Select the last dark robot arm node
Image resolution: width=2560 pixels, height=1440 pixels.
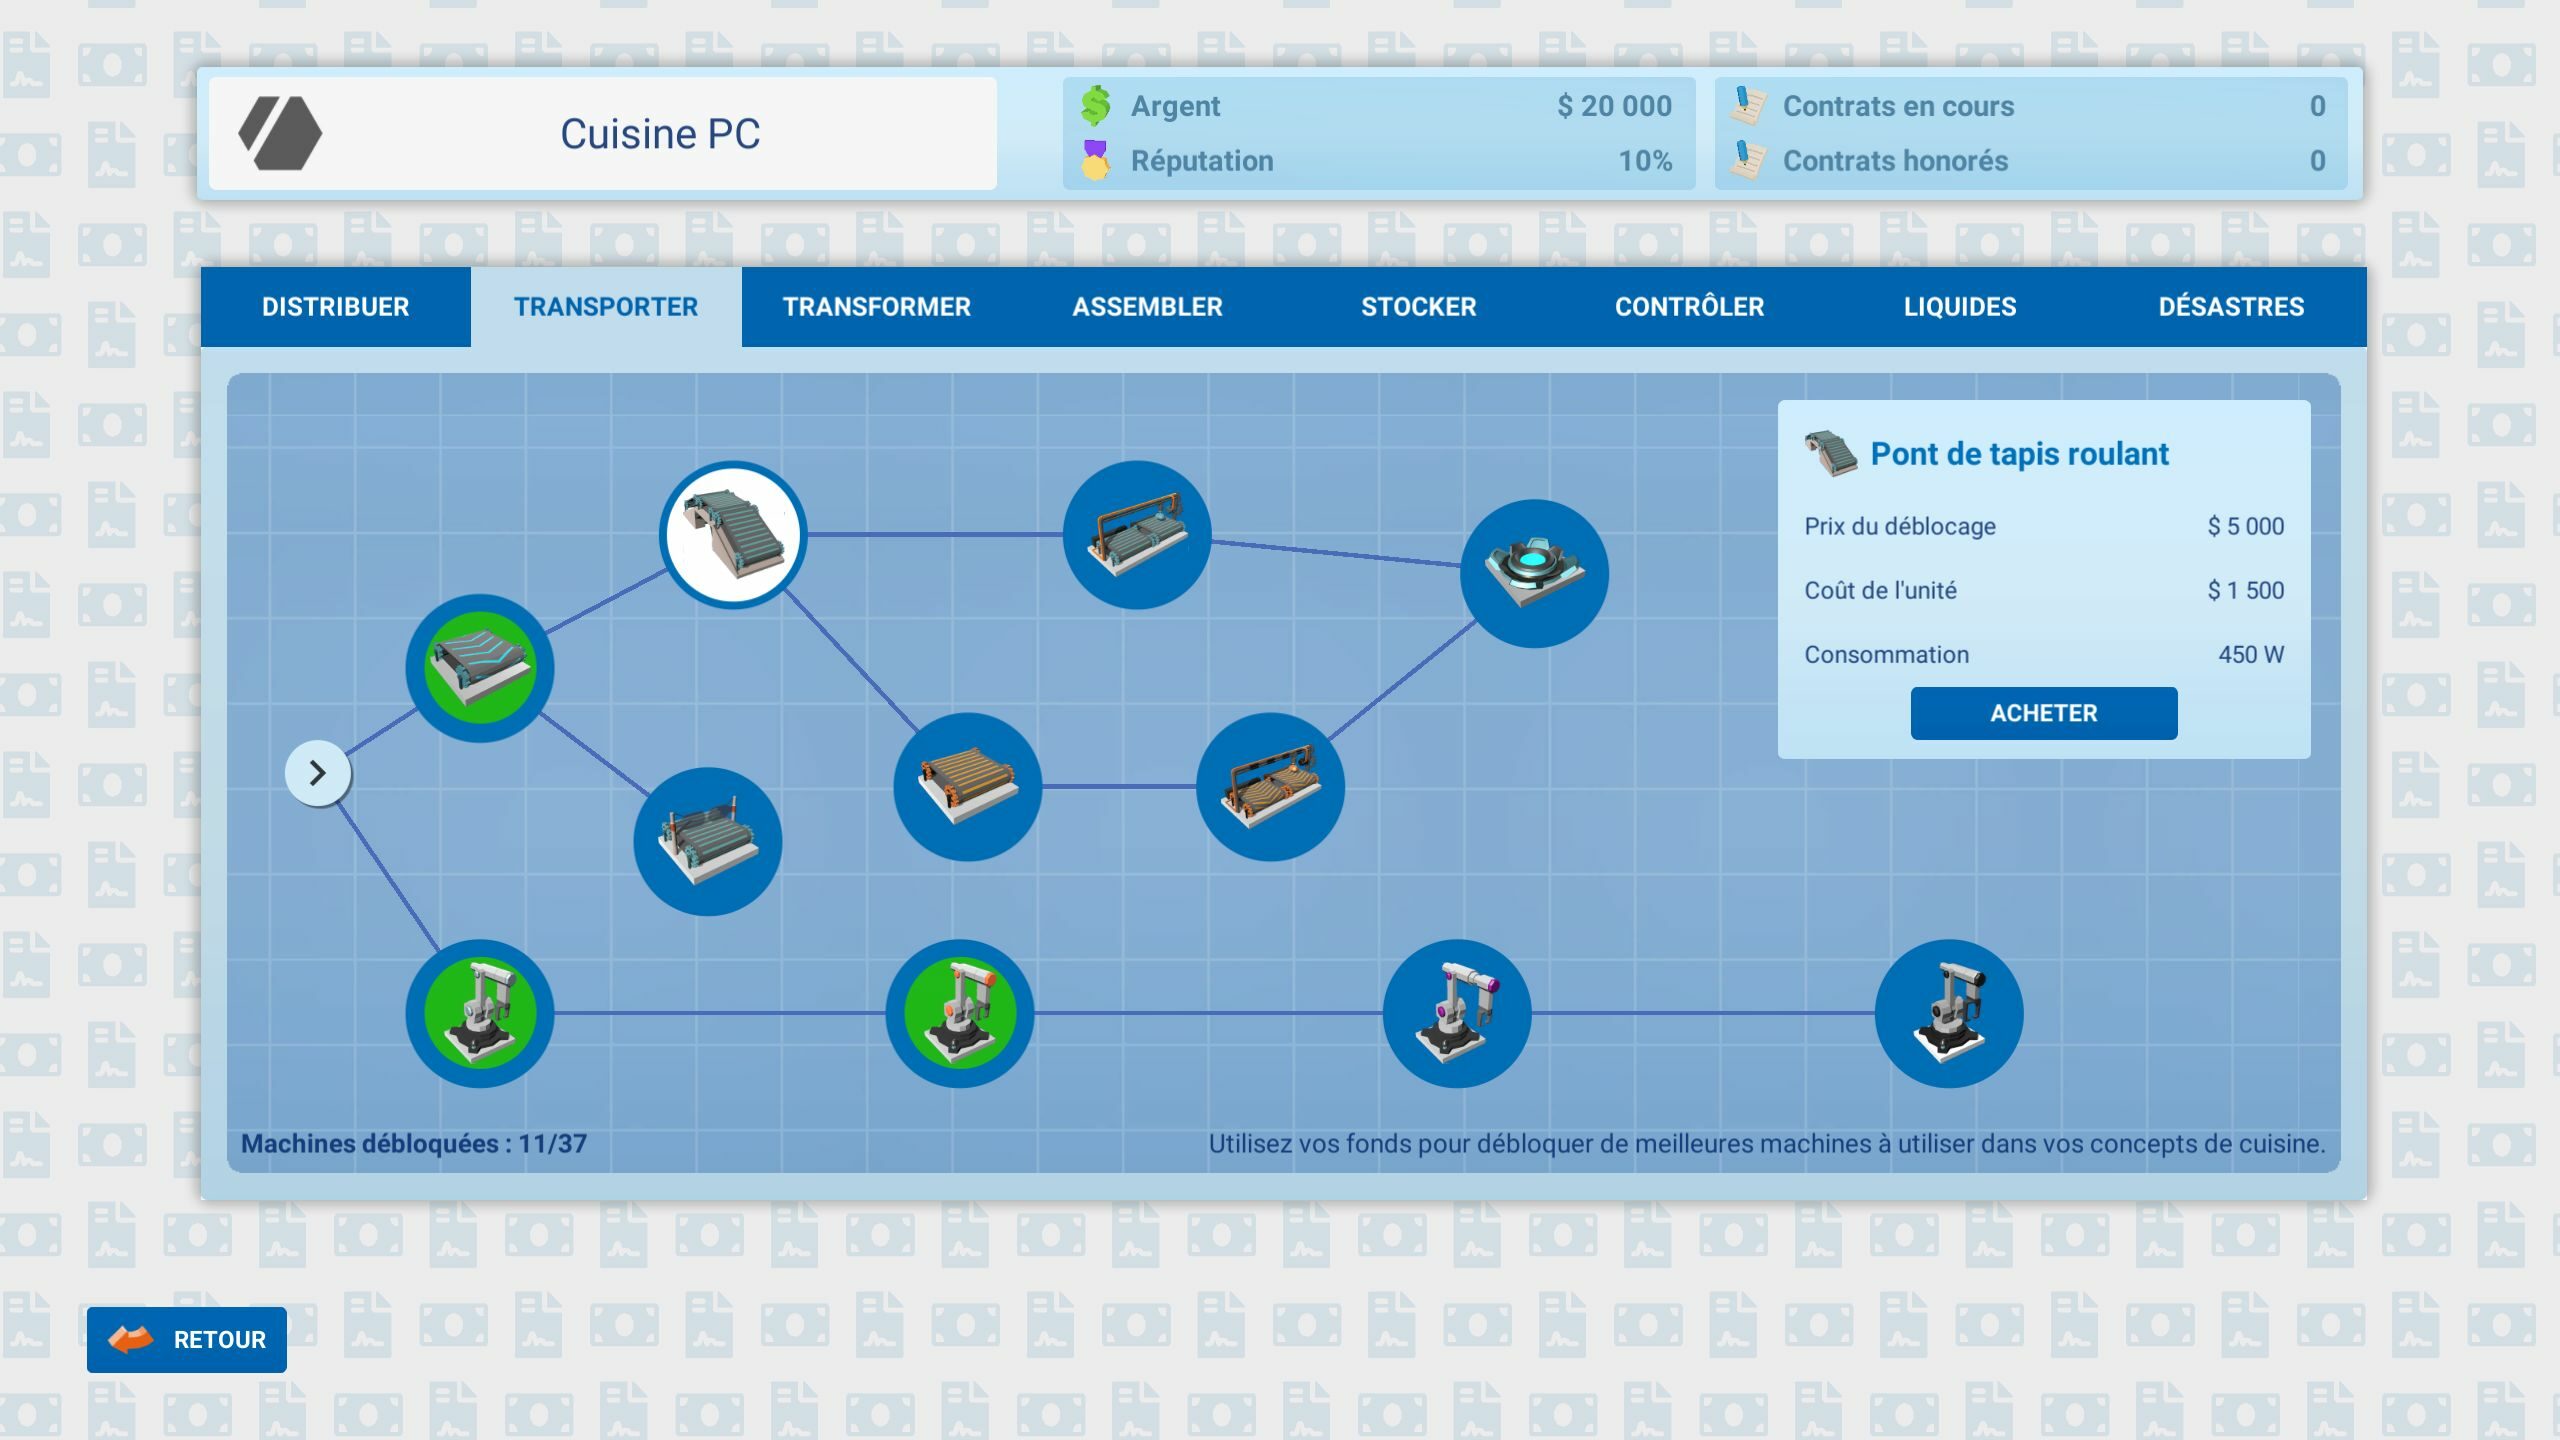pyautogui.click(x=1949, y=1013)
